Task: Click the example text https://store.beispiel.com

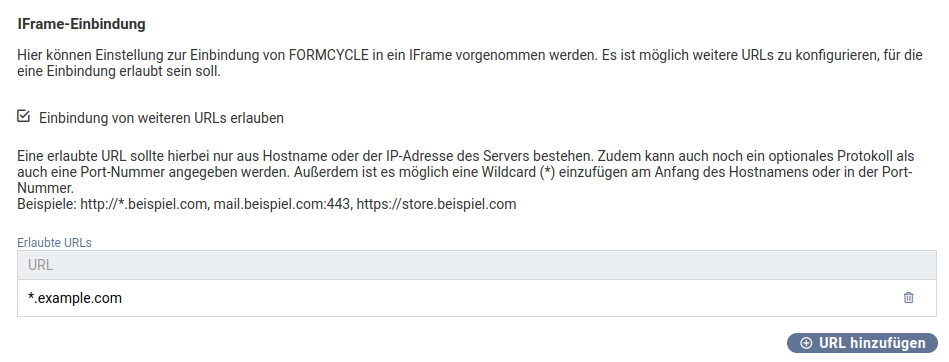Action: (436, 204)
